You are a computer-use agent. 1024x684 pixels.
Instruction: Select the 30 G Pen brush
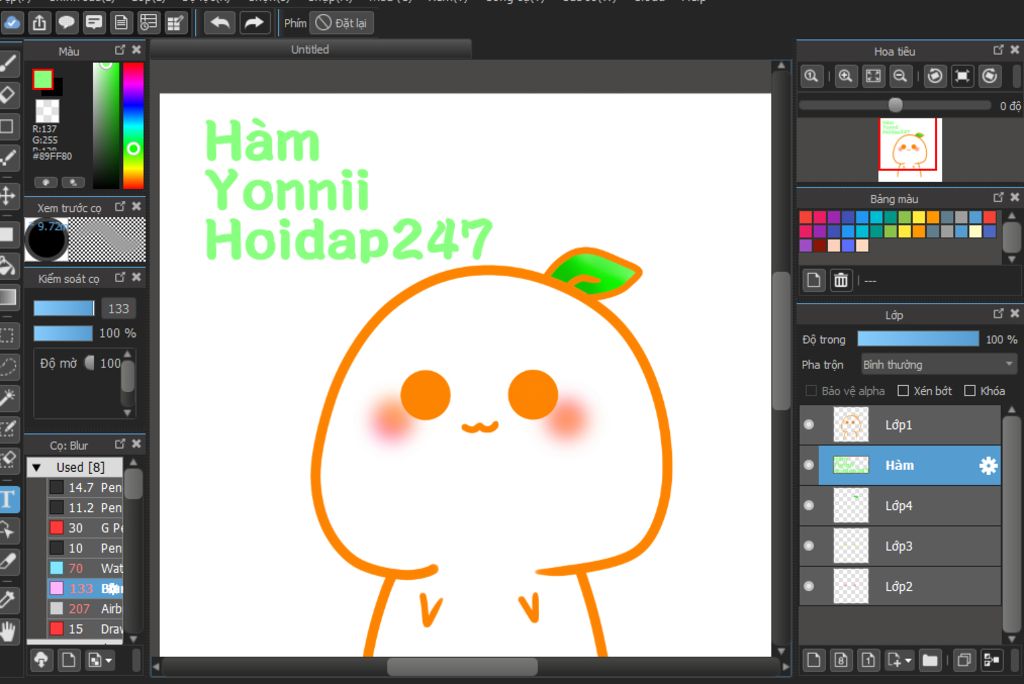tap(85, 528)
